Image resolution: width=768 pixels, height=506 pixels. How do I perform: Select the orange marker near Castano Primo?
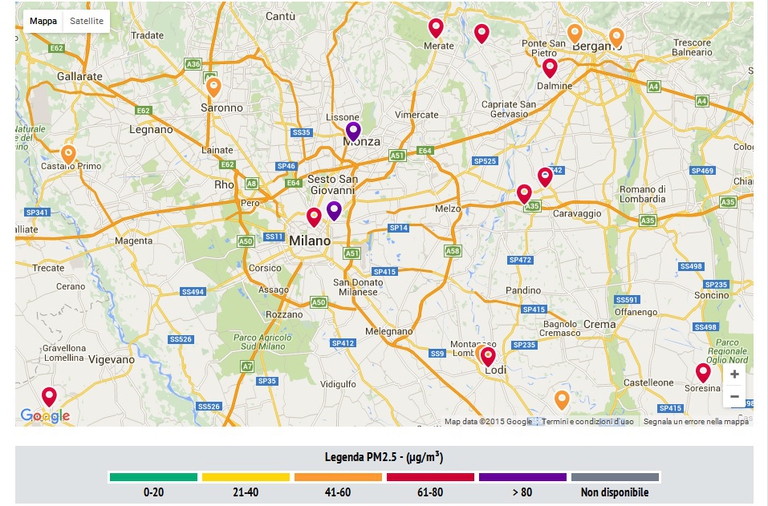point(68,153)
